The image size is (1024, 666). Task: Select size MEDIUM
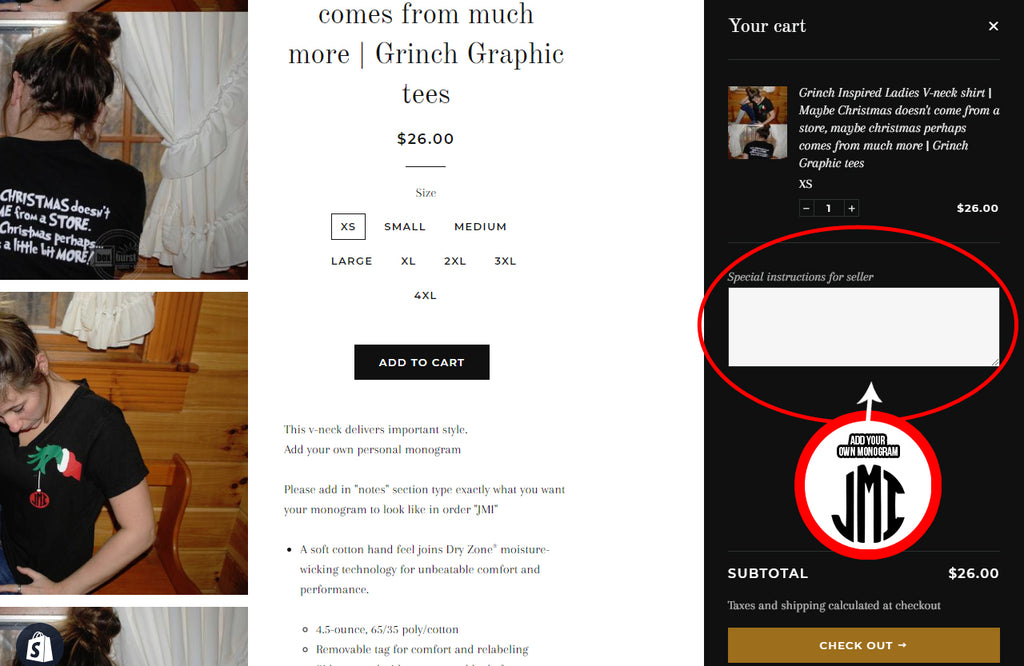tap(480, 227)
